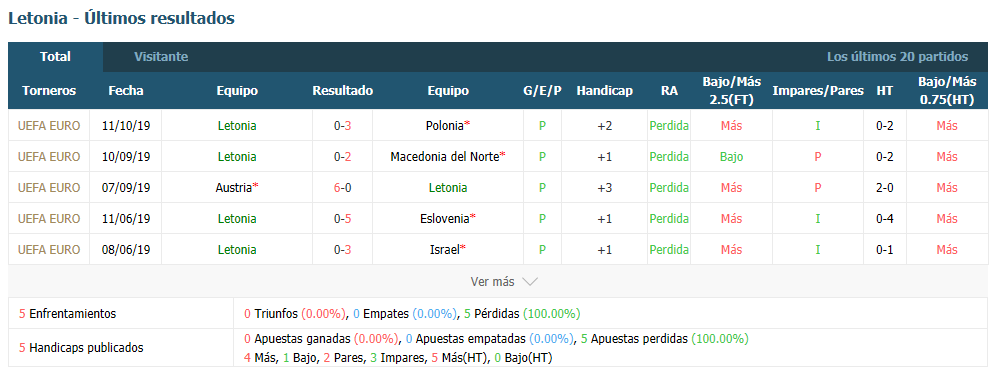999x377 pixels.
Task: Select the Impares/Pares column header
Action: 818,90
